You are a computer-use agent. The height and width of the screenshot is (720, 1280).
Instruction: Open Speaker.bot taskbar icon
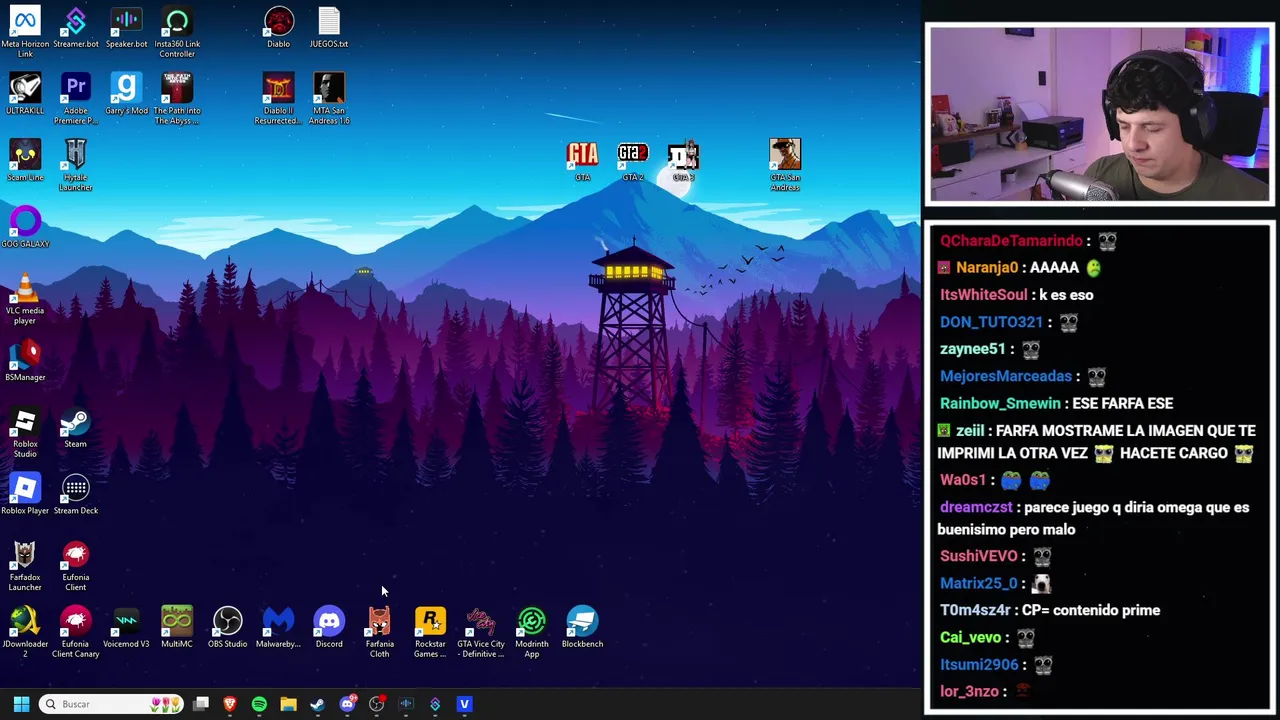click(406, 704)
